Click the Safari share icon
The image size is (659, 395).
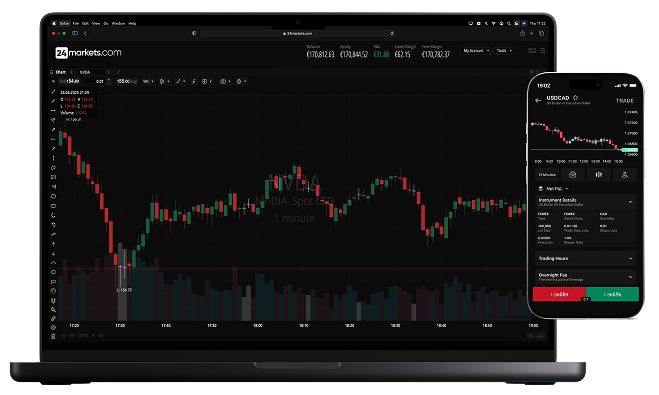tap(522, 33)
